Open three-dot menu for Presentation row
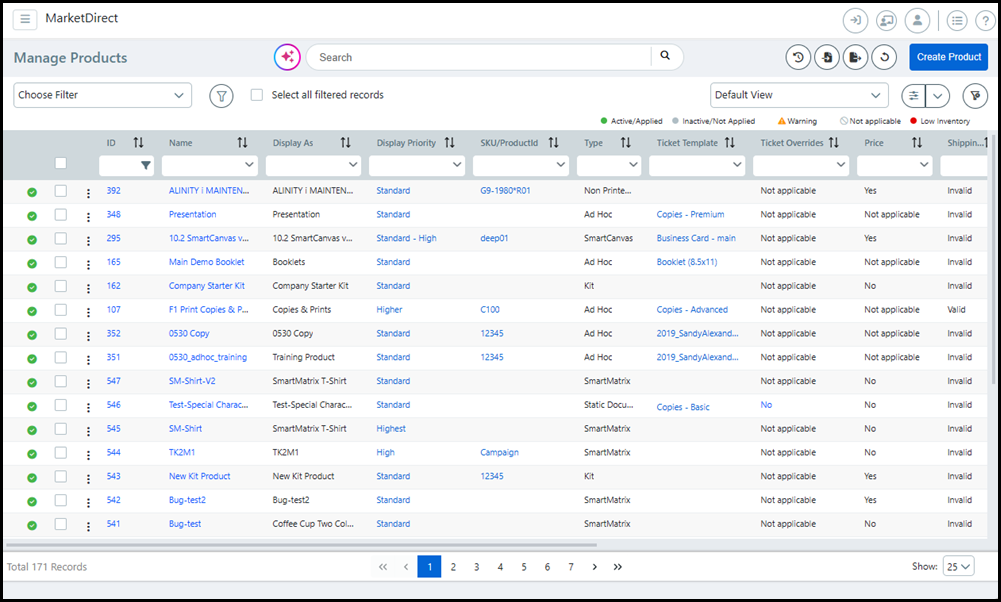 click(88, 215)
